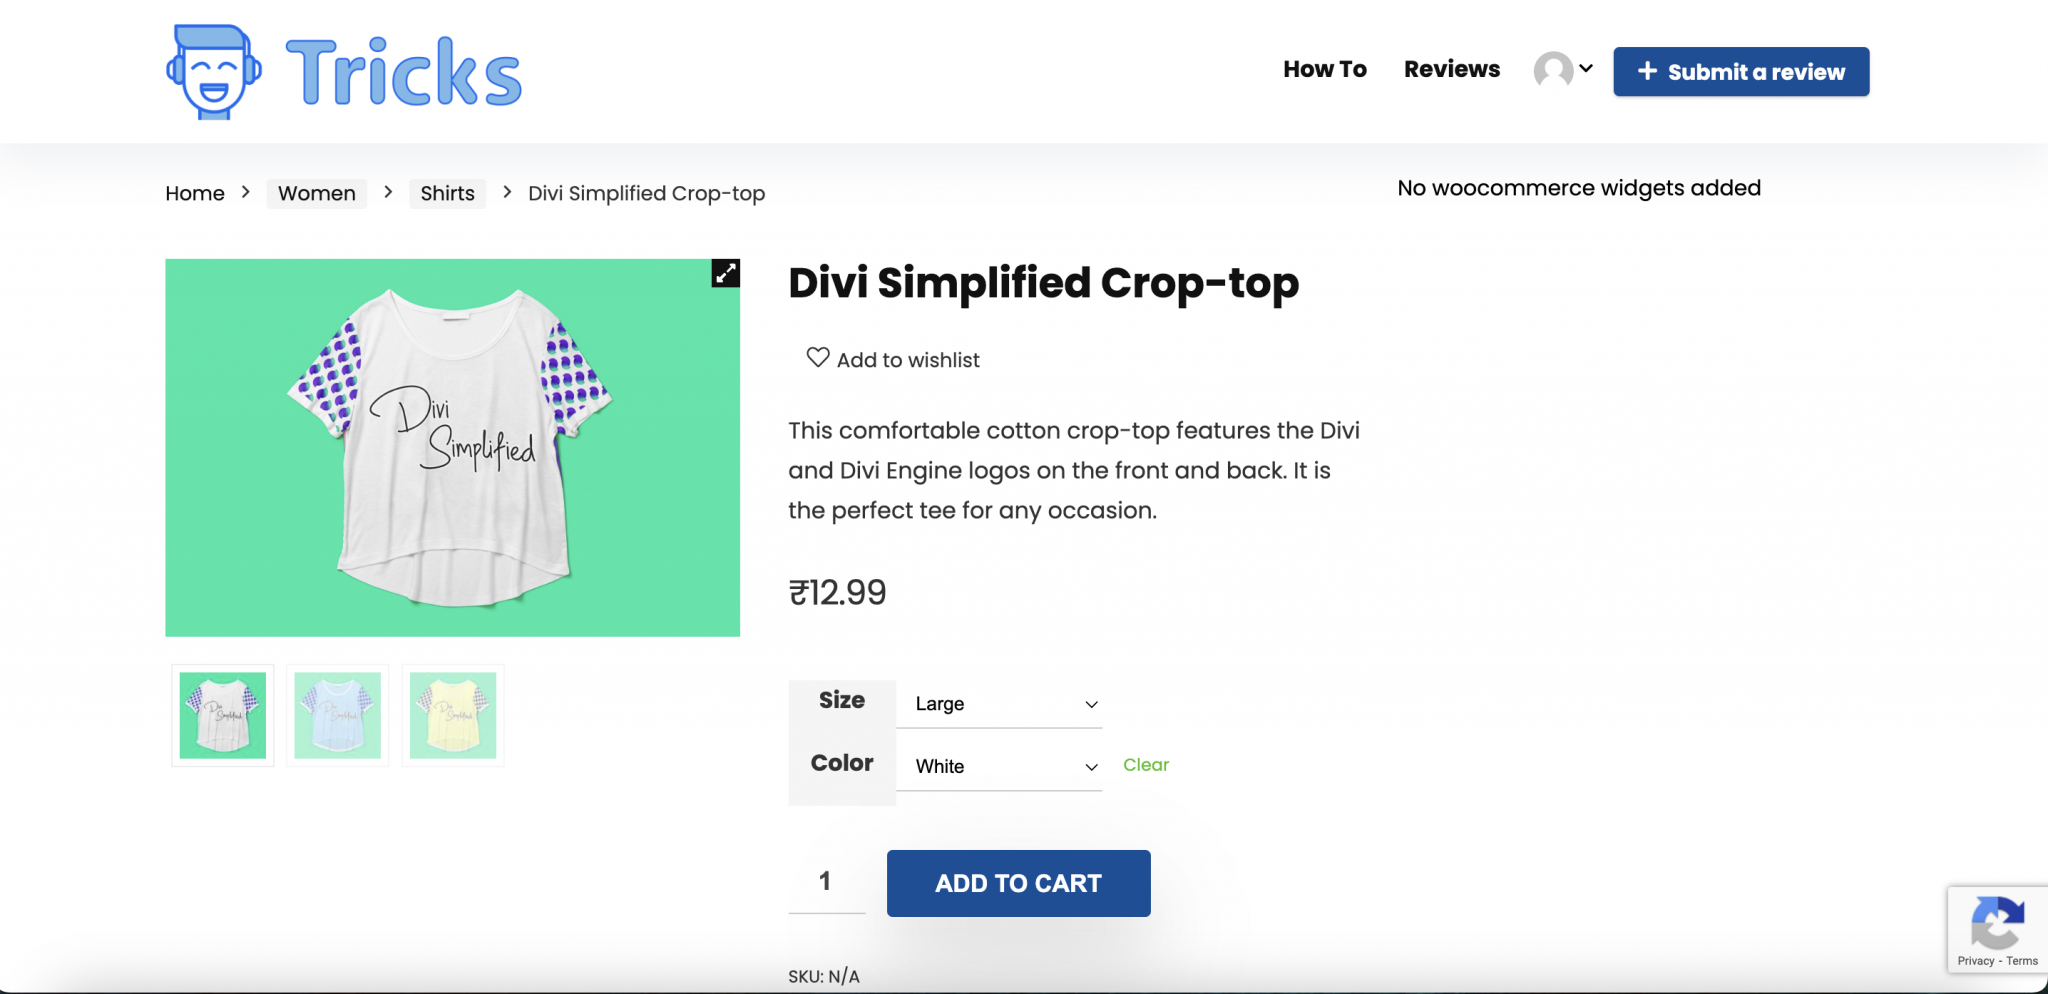Click the reCAPTCHA badge icon
Screen dimensions: 2048x994
(x=1996, y=922)
